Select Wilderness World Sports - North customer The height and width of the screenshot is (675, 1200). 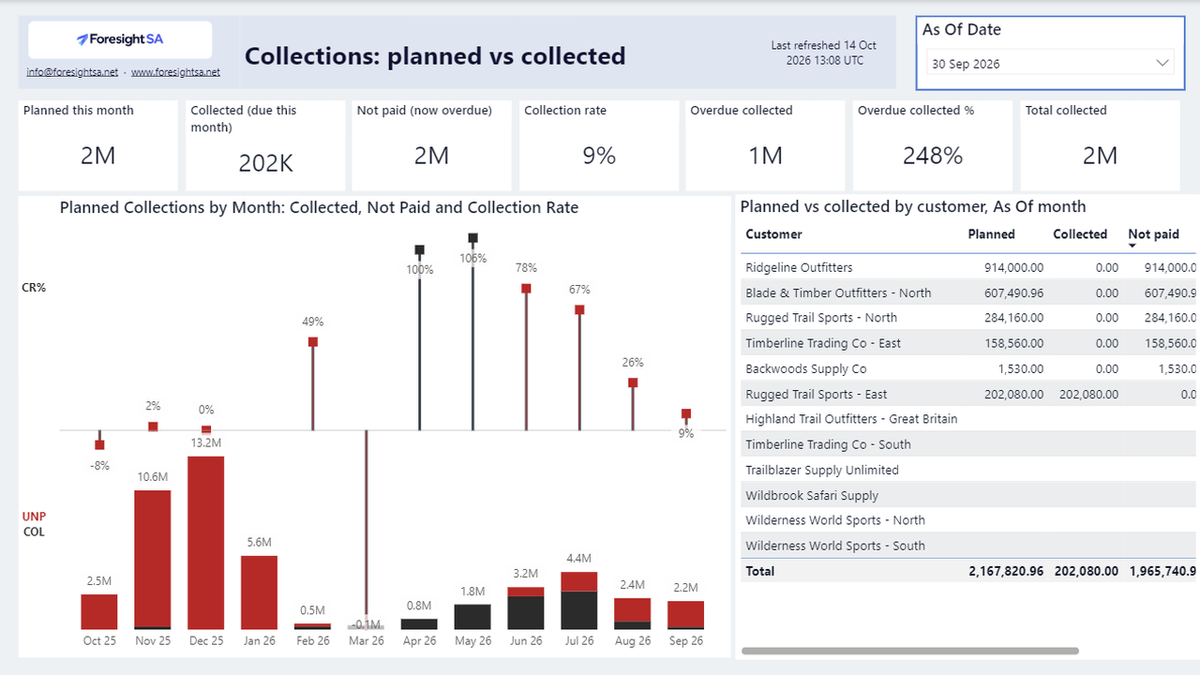(835, 520)
